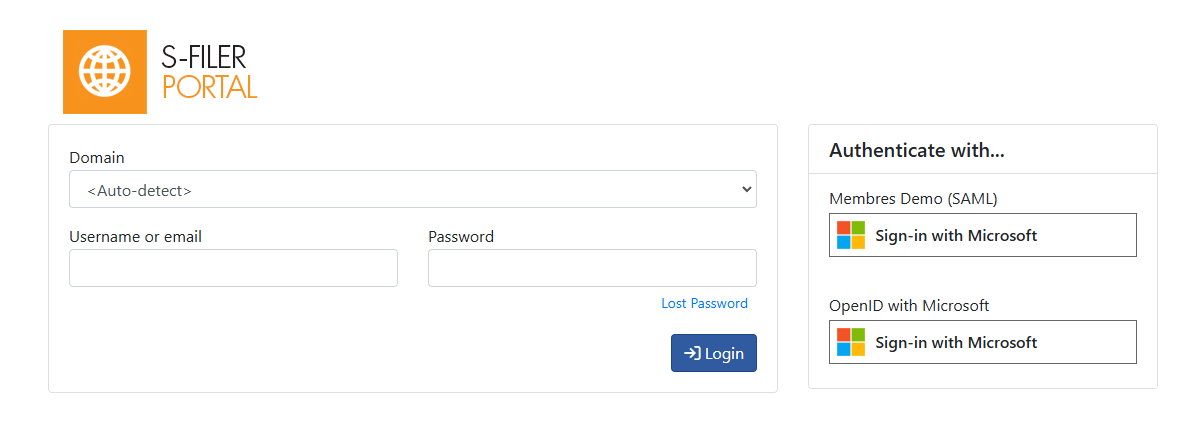Expand the Domain dropdown chevron arrow
This screenshot has height=431, width=1196.
[746, 189]
